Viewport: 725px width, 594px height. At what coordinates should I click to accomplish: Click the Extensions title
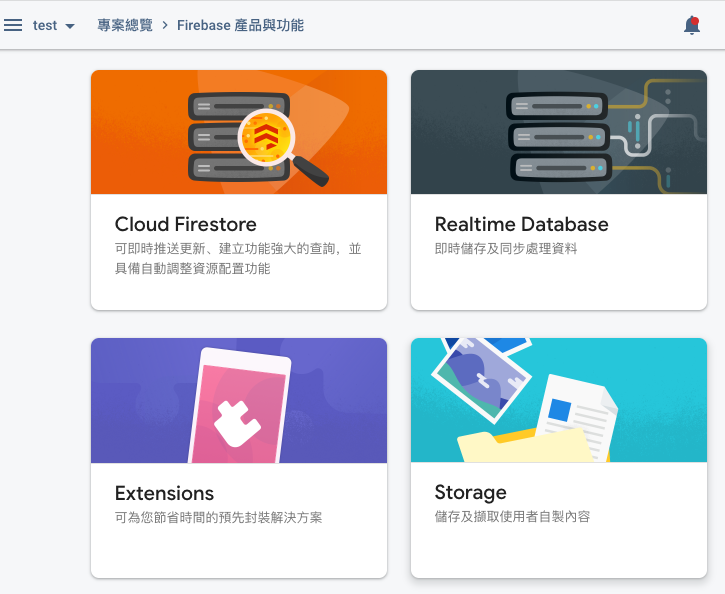[164, 493]
